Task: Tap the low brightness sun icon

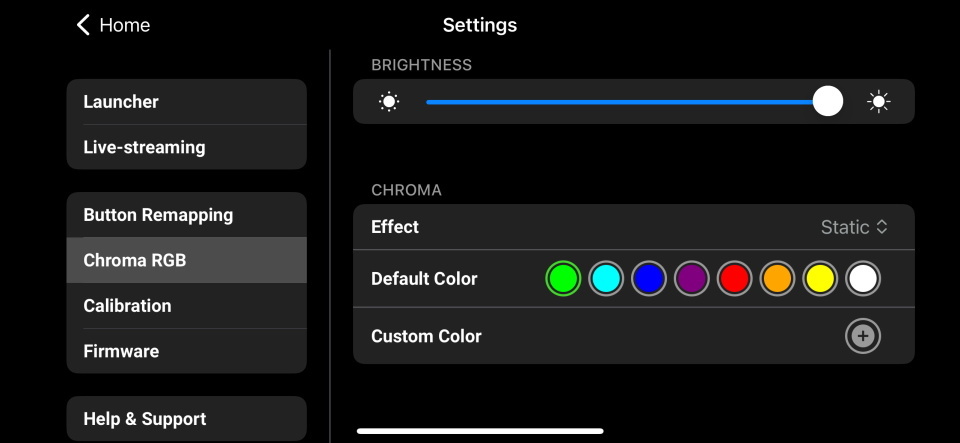Action: [389, 101]
